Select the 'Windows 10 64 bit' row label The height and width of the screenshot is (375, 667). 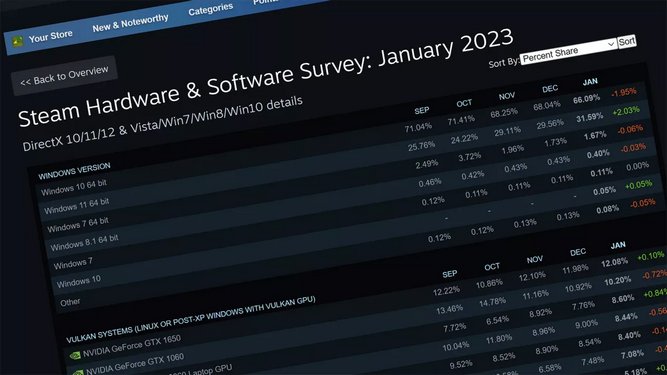74,188
